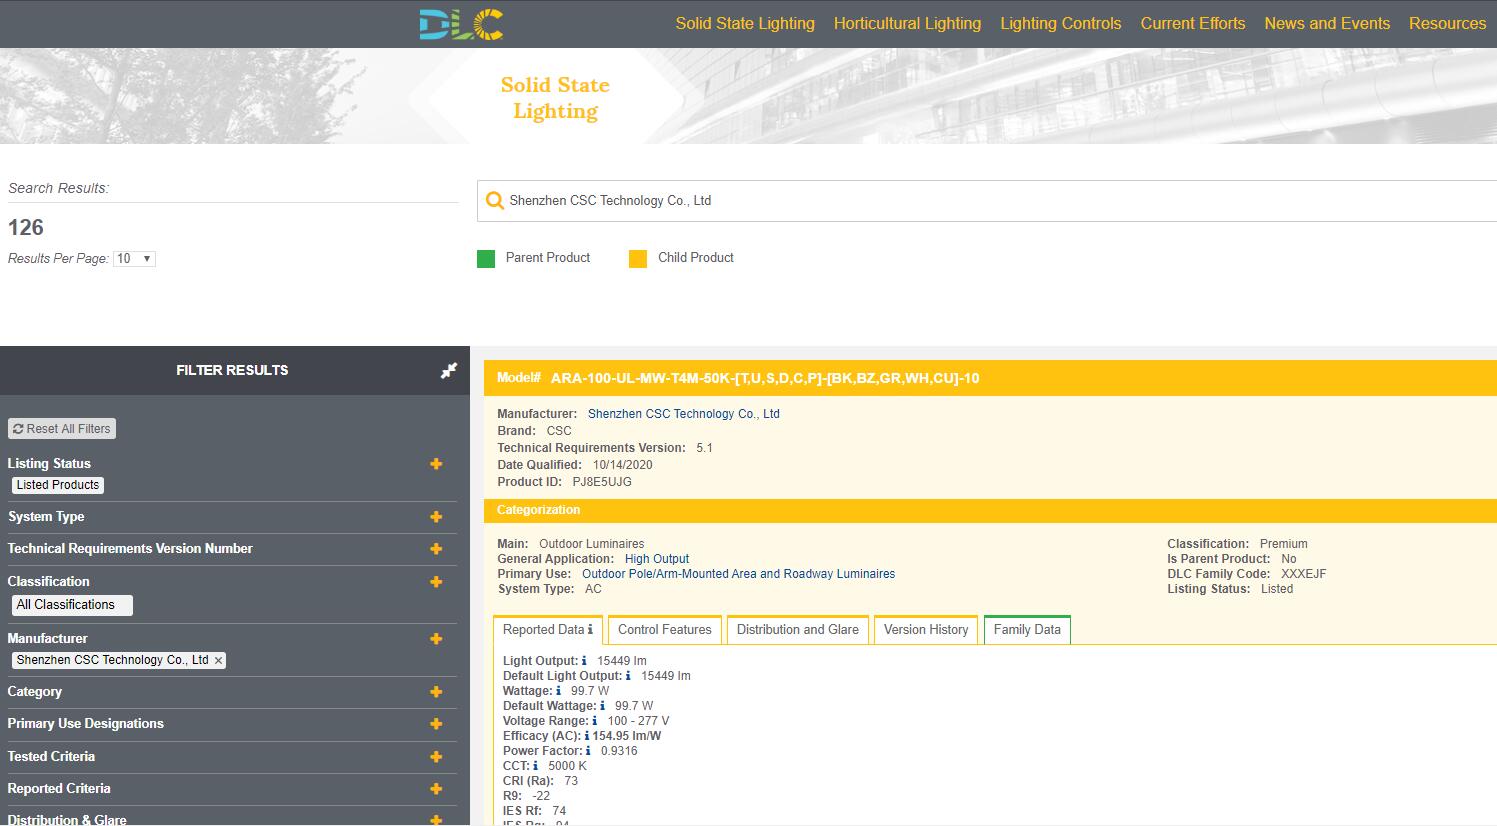Expand the Classification filter

436,582
